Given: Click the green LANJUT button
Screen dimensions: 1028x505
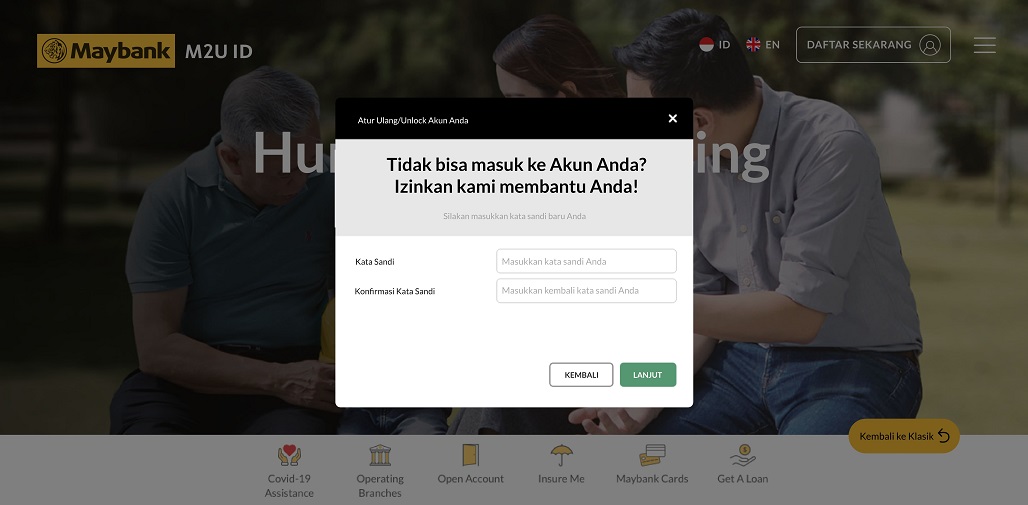Looking at the screenshot, I should click(648, 374).
